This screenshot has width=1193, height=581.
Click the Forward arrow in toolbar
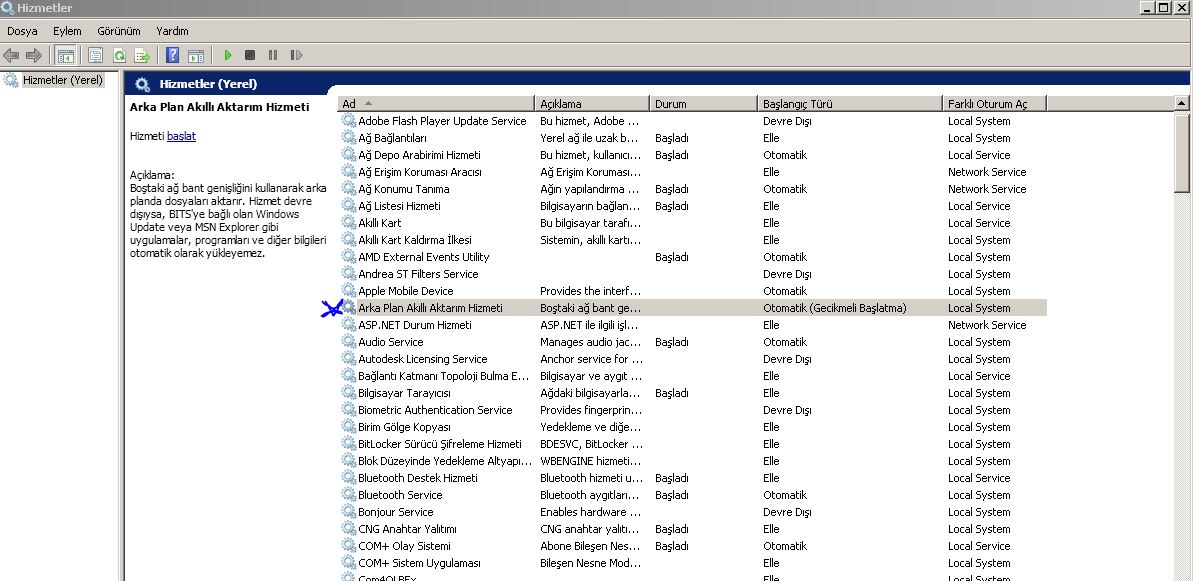pos(34,55)
